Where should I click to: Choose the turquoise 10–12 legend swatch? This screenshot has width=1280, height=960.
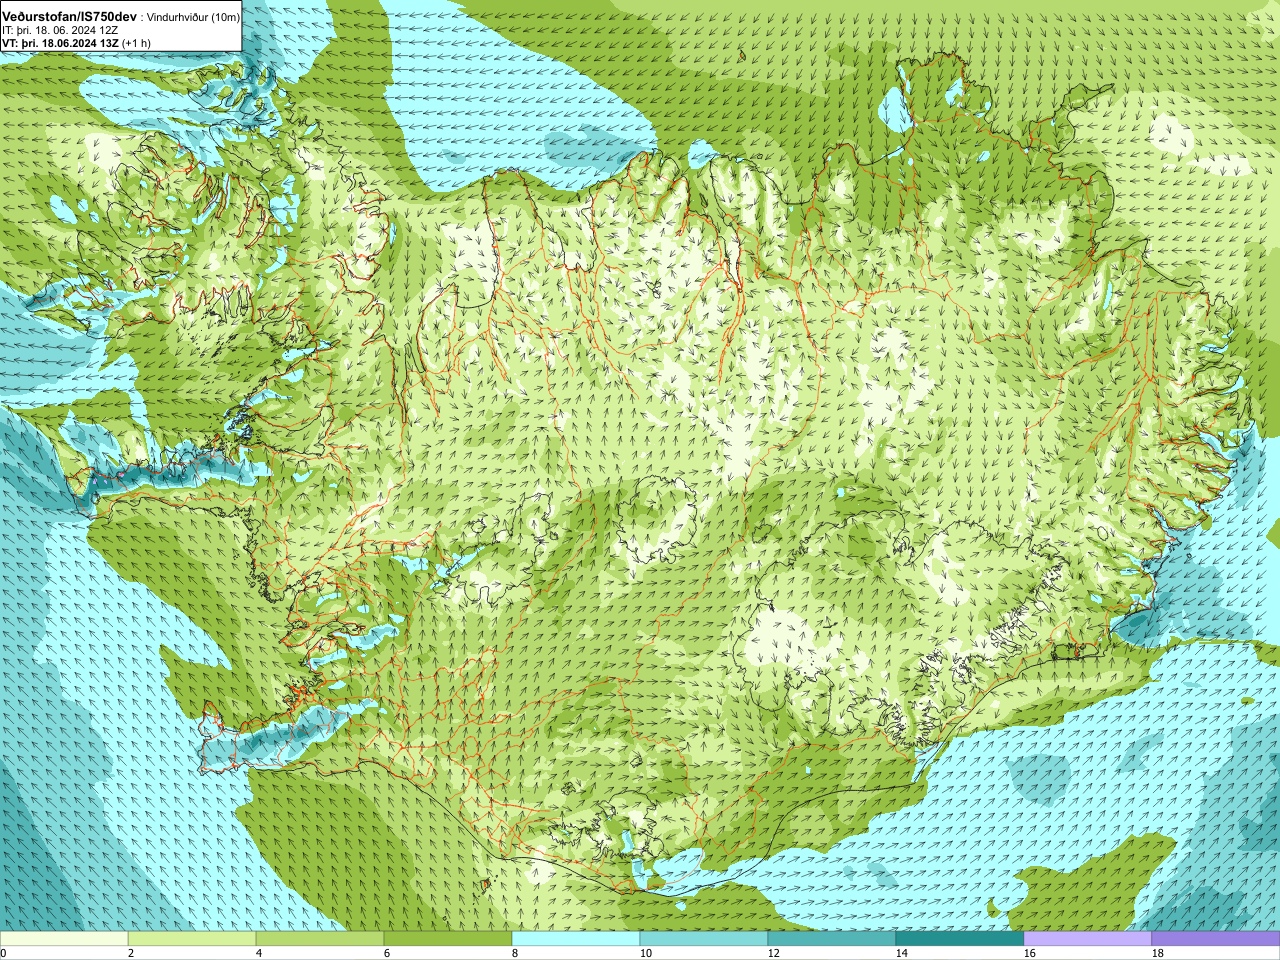704,939
